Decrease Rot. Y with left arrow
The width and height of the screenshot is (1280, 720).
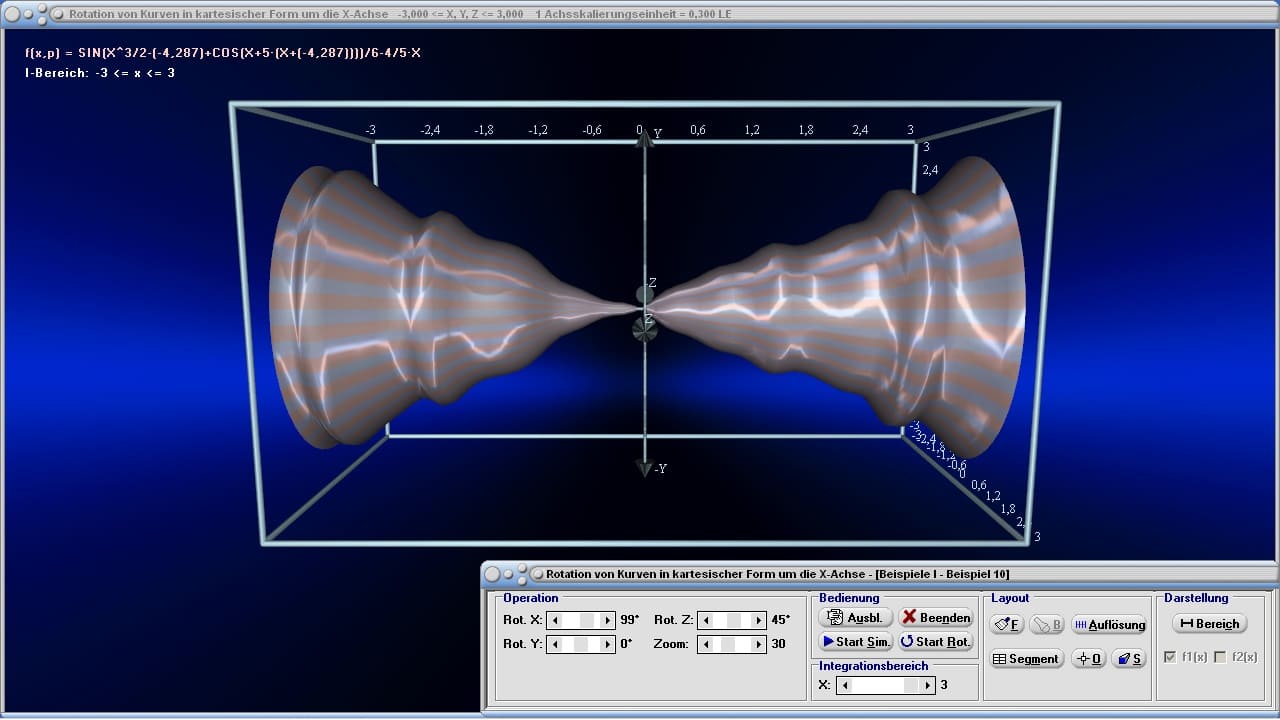coord(554,645)
